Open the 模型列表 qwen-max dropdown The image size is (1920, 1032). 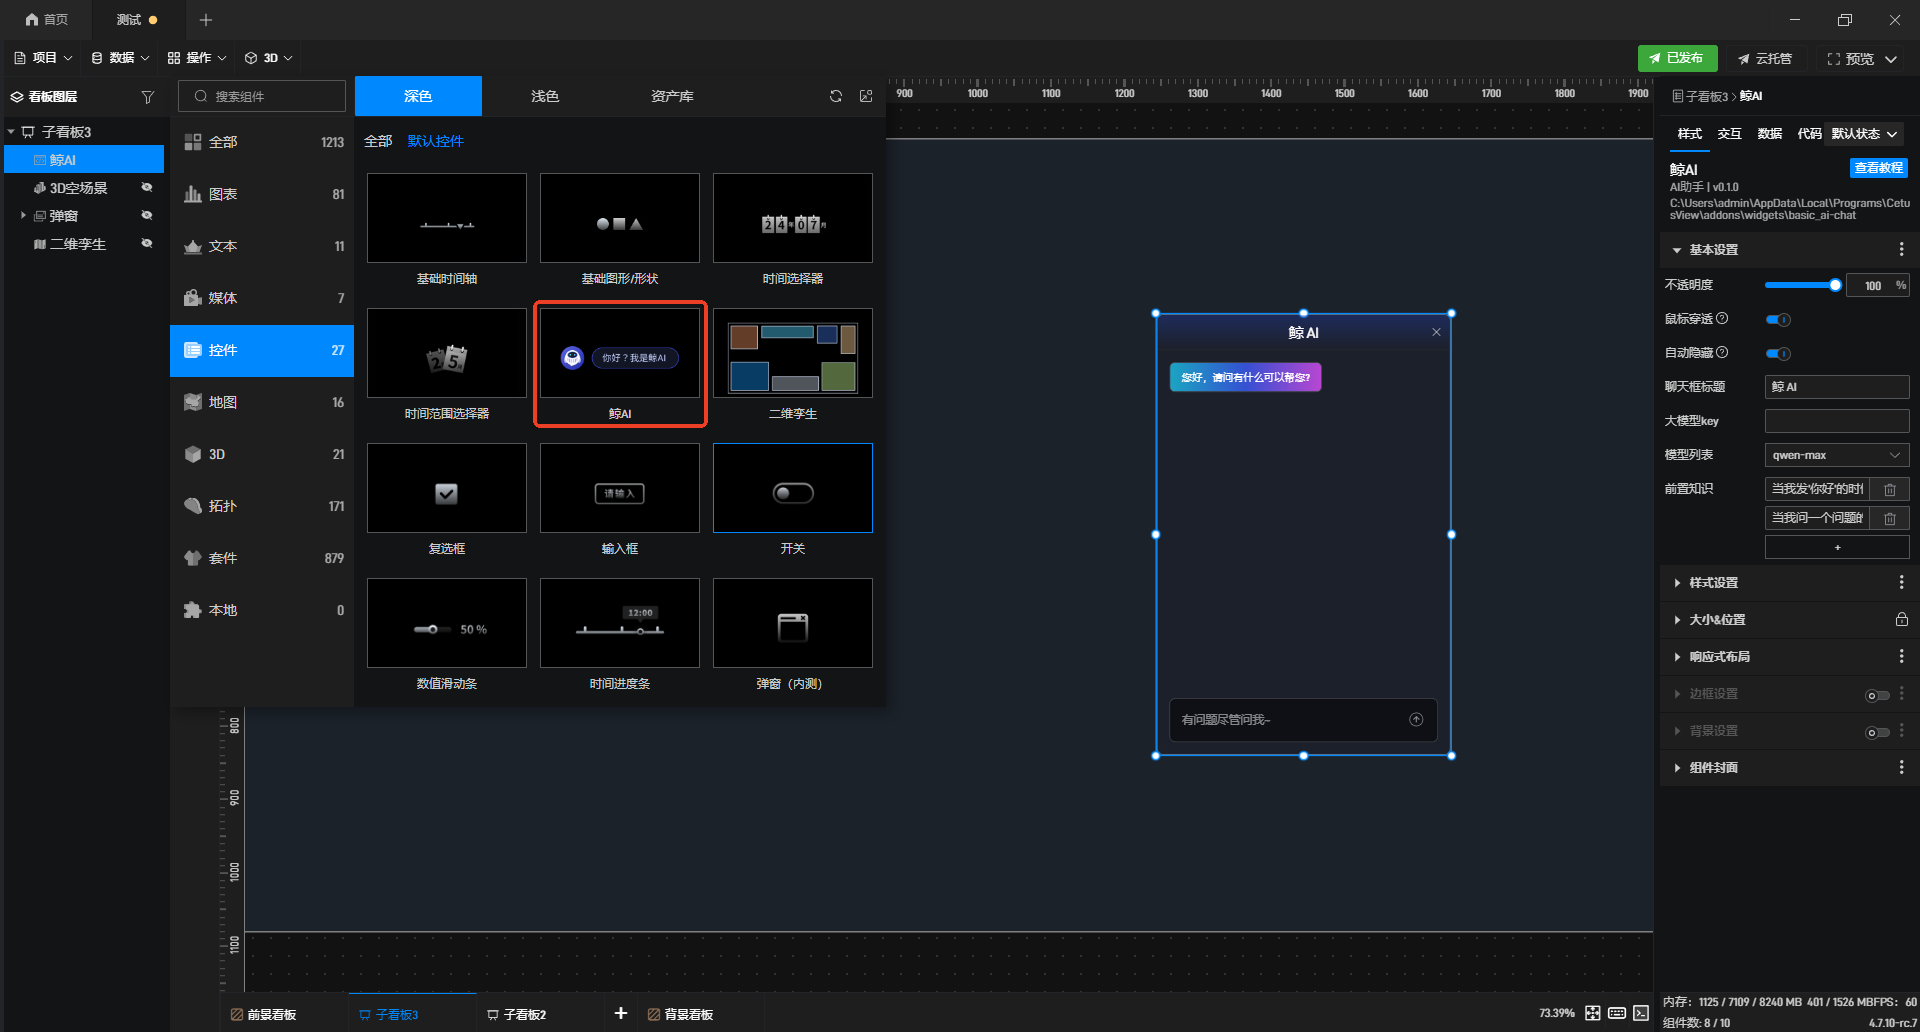tap(1837, 455)
